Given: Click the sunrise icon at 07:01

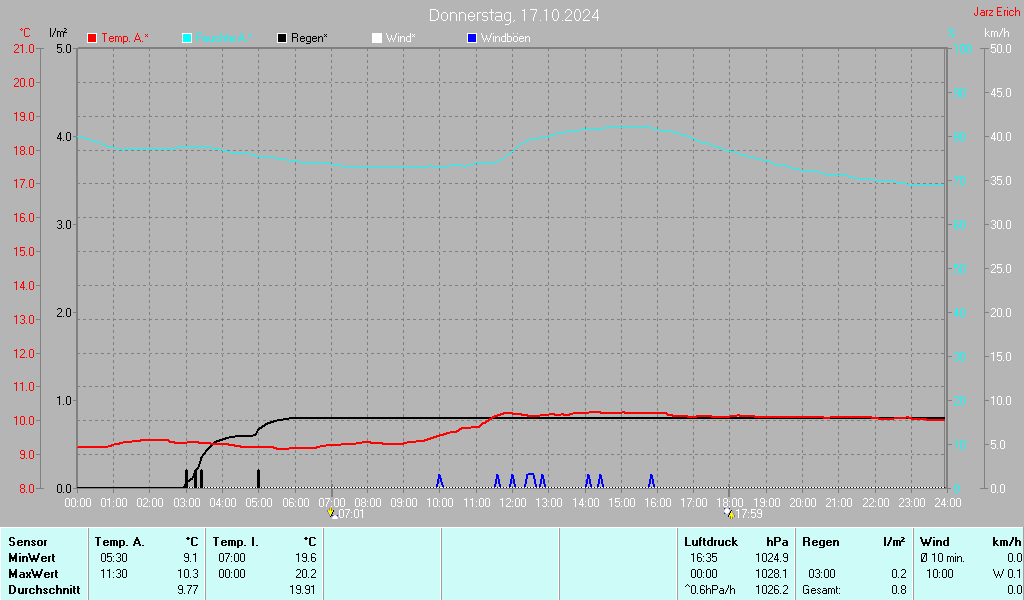Looking at the screenshot, I should tap(333, 513).
